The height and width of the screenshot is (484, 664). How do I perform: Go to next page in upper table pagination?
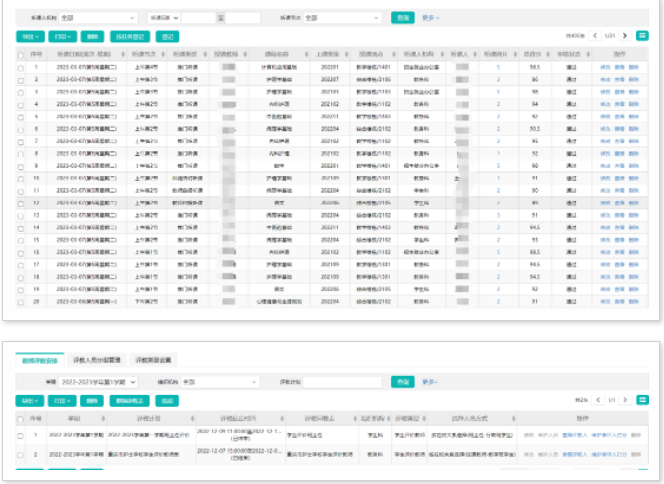624,36
